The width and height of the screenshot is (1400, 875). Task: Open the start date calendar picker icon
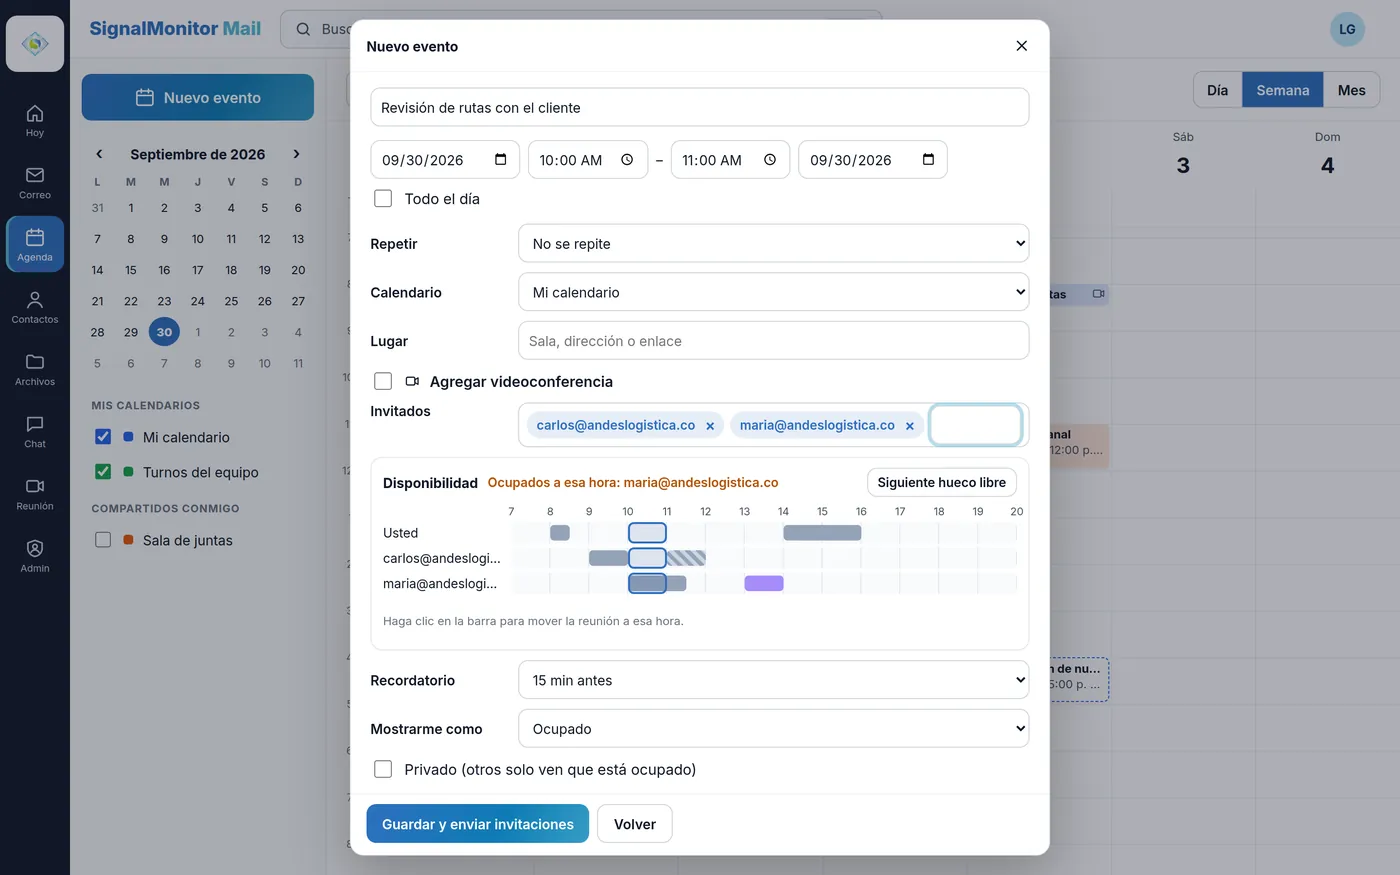point(501,160)
